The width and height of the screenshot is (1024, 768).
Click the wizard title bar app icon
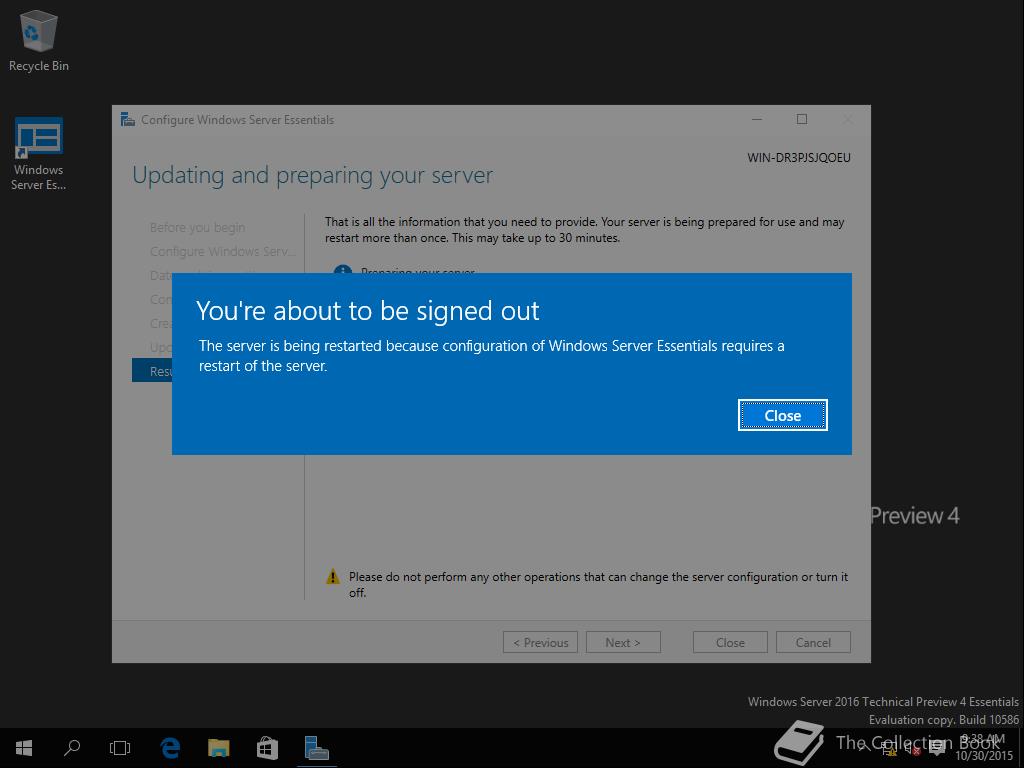coord(127,120)
